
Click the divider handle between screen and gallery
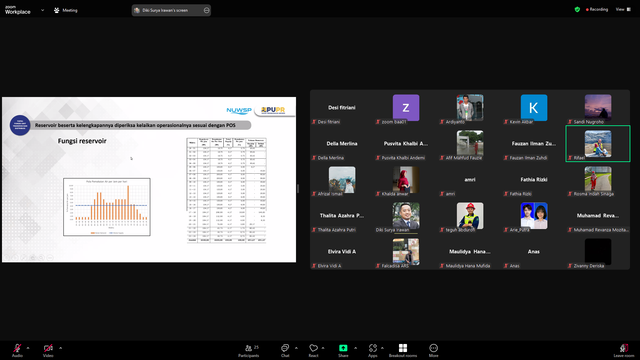[298, 188]
